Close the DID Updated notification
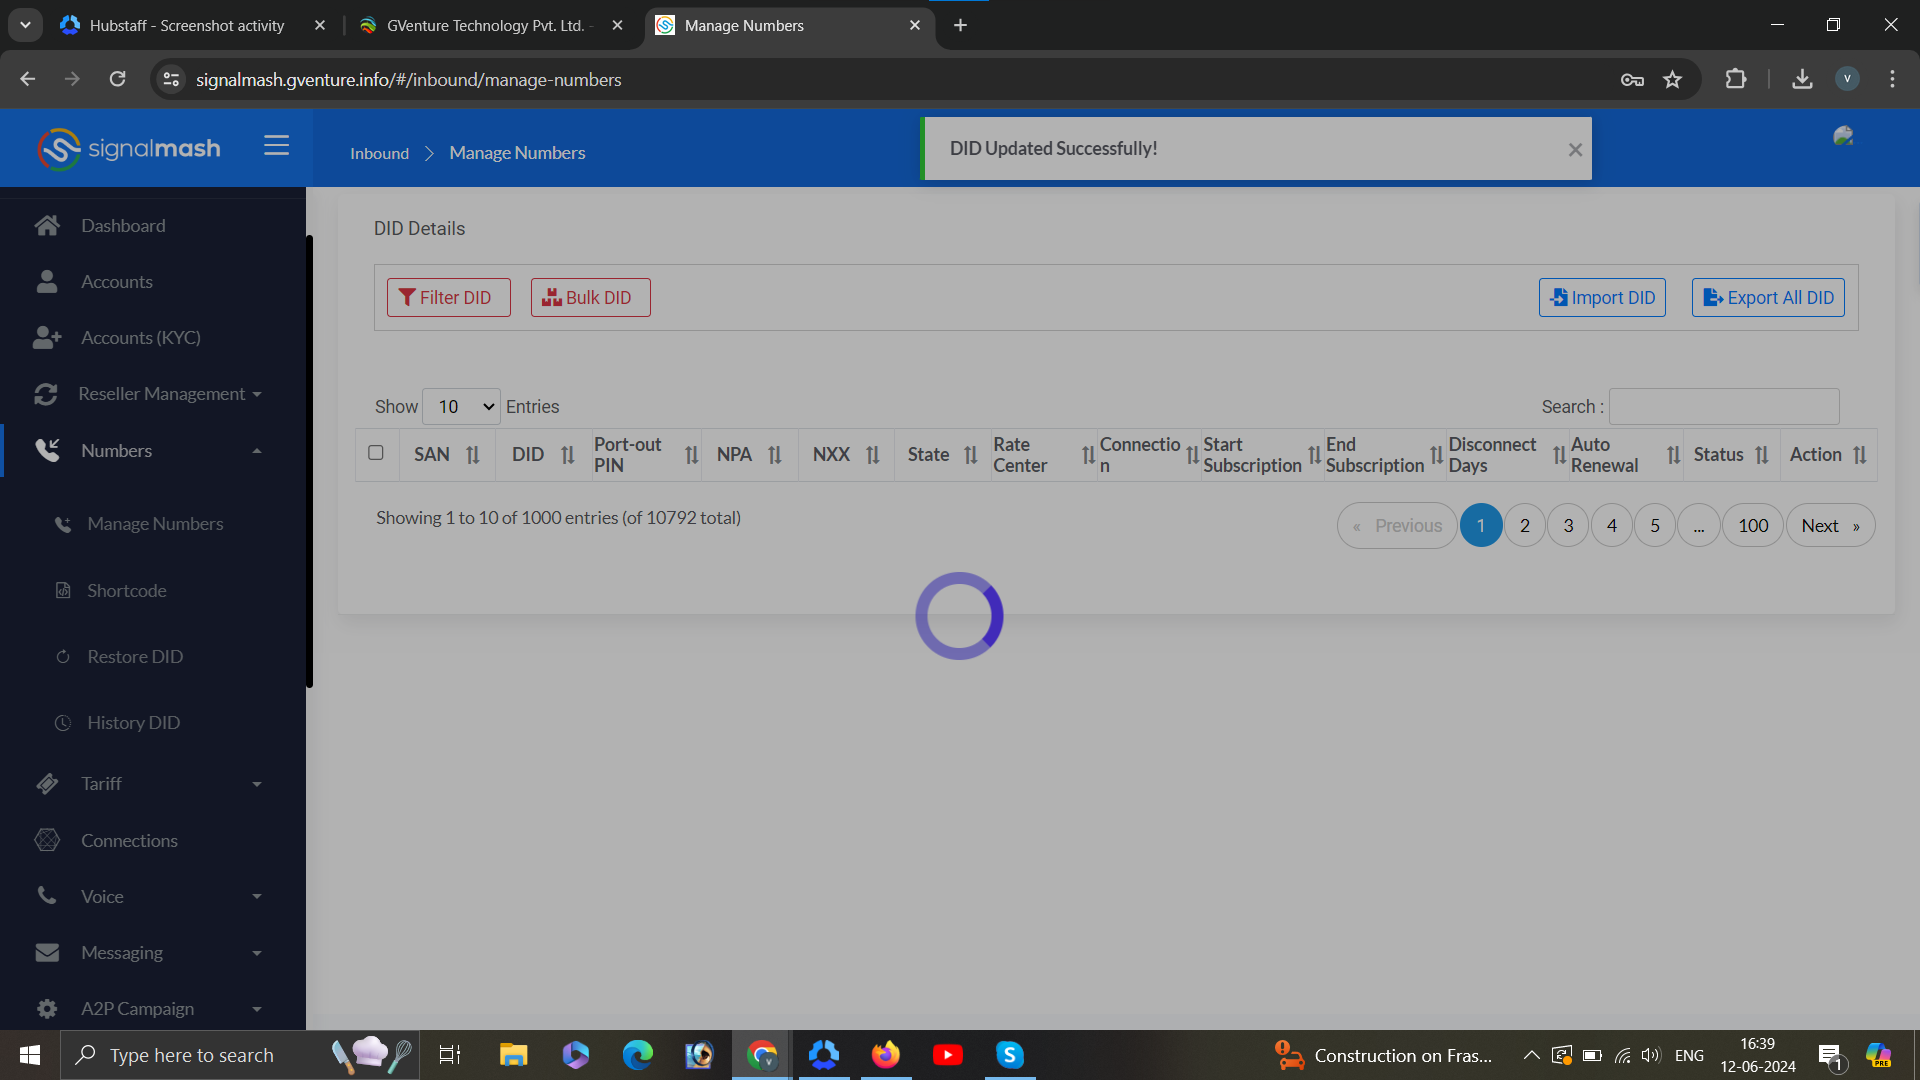1920x1080 pixels. (1575, 150)
